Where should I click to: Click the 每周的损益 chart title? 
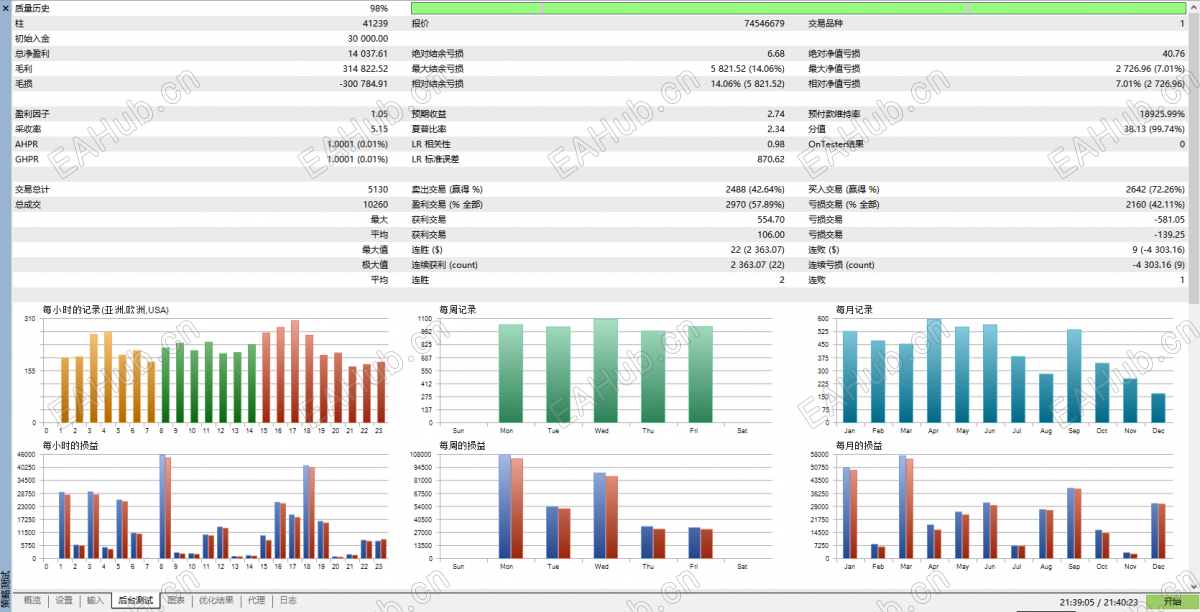pyautogui.click(x=462, y=445)
